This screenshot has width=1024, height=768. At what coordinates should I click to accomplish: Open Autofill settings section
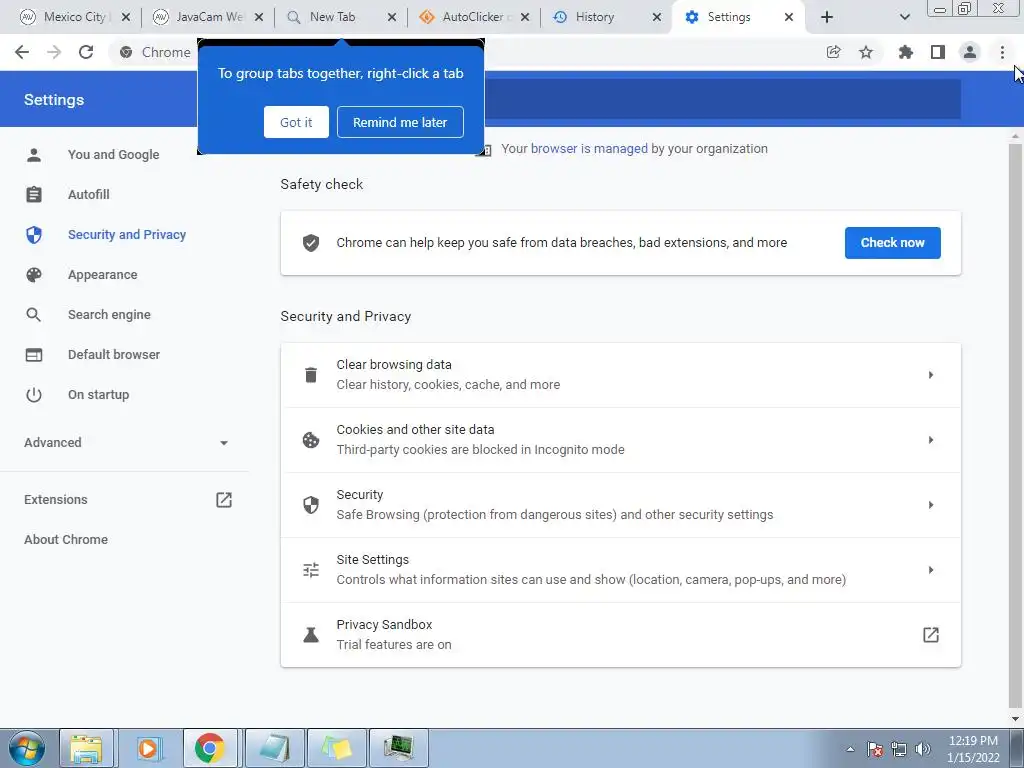click(89, 195)
